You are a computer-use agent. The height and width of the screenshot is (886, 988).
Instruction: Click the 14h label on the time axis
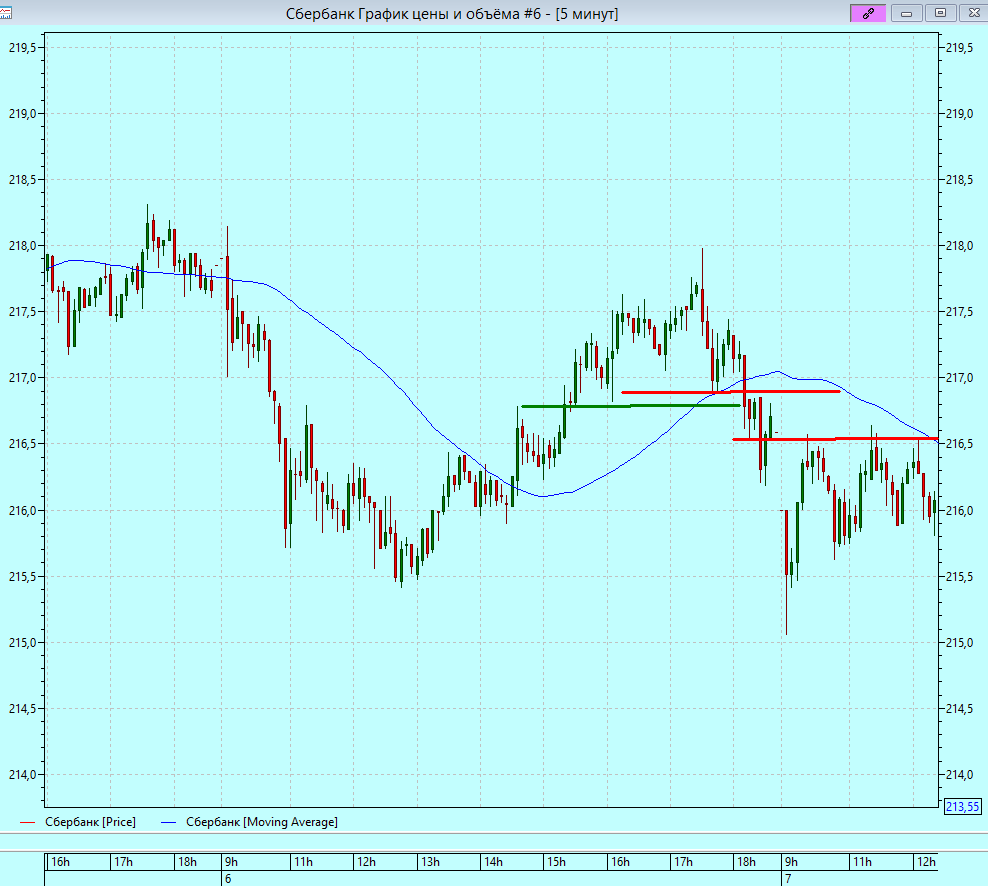tap(493, 861)
